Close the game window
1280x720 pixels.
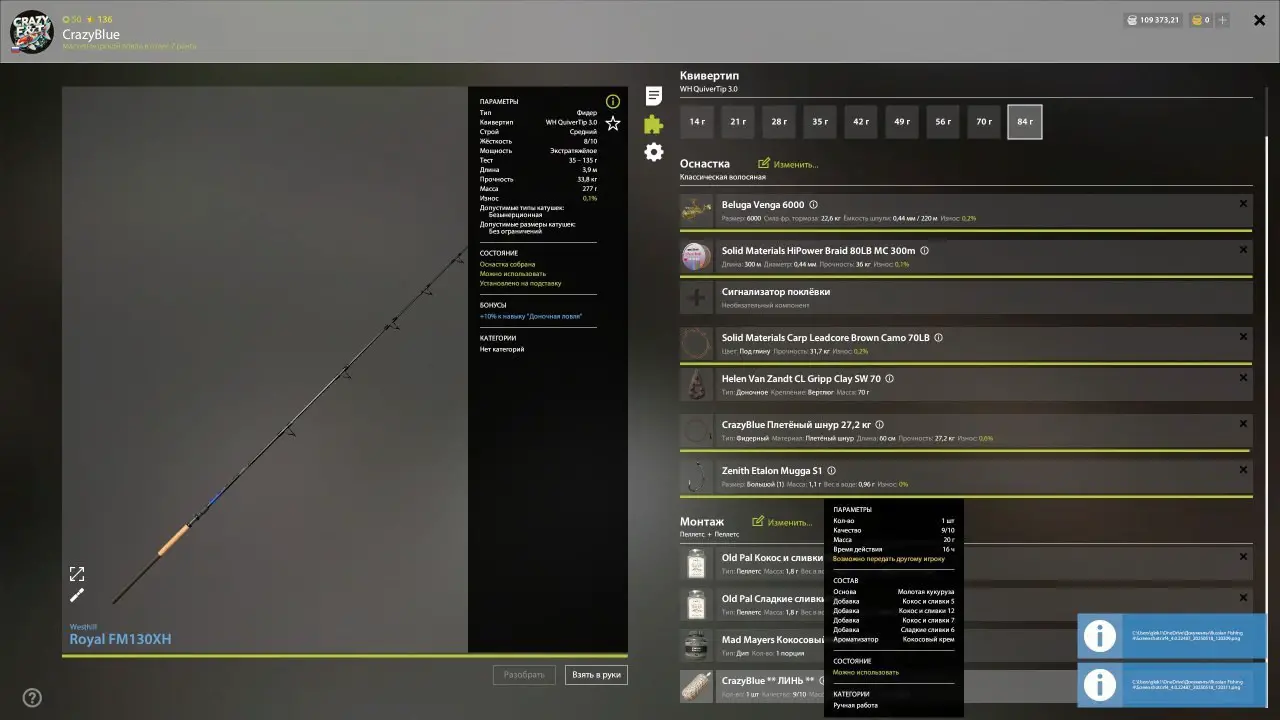tap(1260, 20)
